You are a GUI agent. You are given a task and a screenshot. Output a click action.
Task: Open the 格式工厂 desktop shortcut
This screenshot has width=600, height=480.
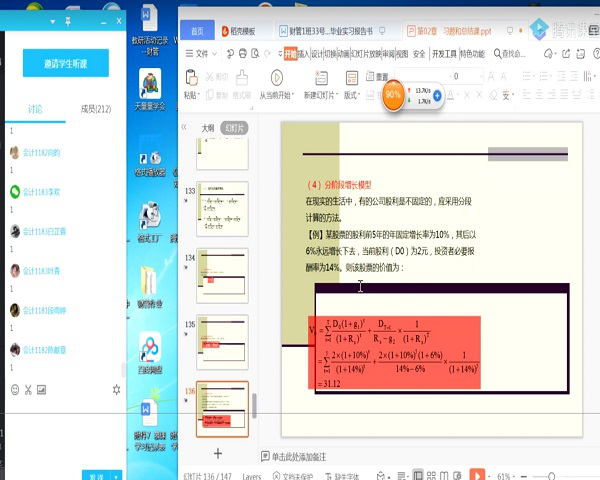[x=150, y=222]
